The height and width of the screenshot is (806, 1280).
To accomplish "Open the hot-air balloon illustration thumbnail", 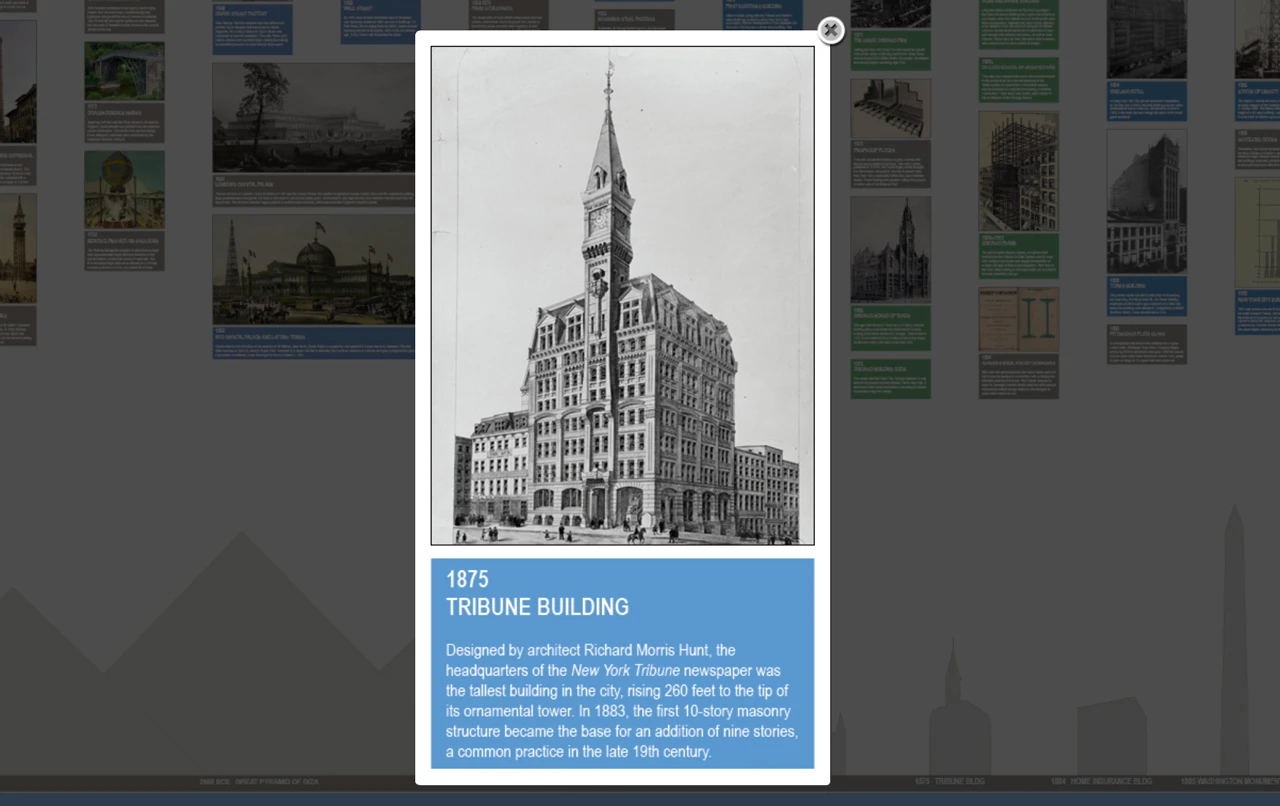I will click(x=124, y=190).
